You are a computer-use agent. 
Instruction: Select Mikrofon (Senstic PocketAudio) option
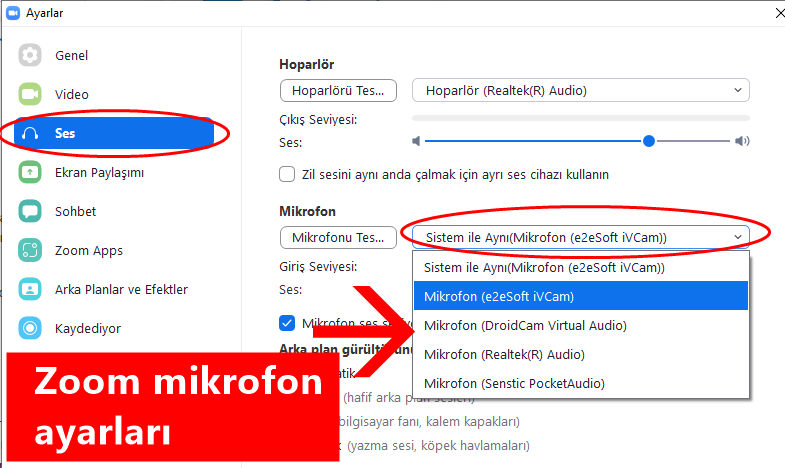pos(581,383)
